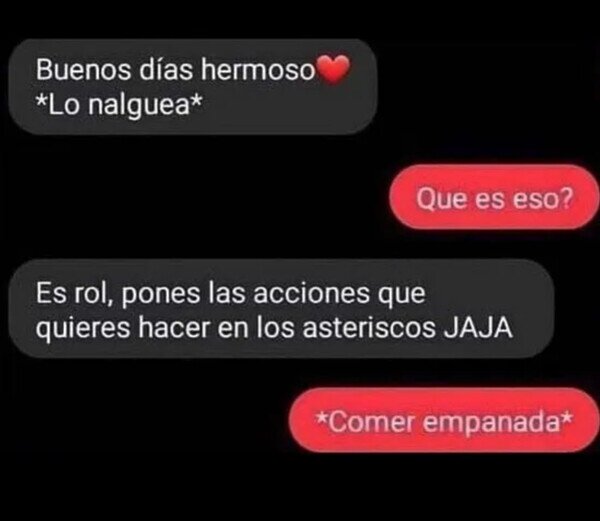Click the word 'acciones' in the explanation message
The image size is (600, 521).
(x=311, y=293)
